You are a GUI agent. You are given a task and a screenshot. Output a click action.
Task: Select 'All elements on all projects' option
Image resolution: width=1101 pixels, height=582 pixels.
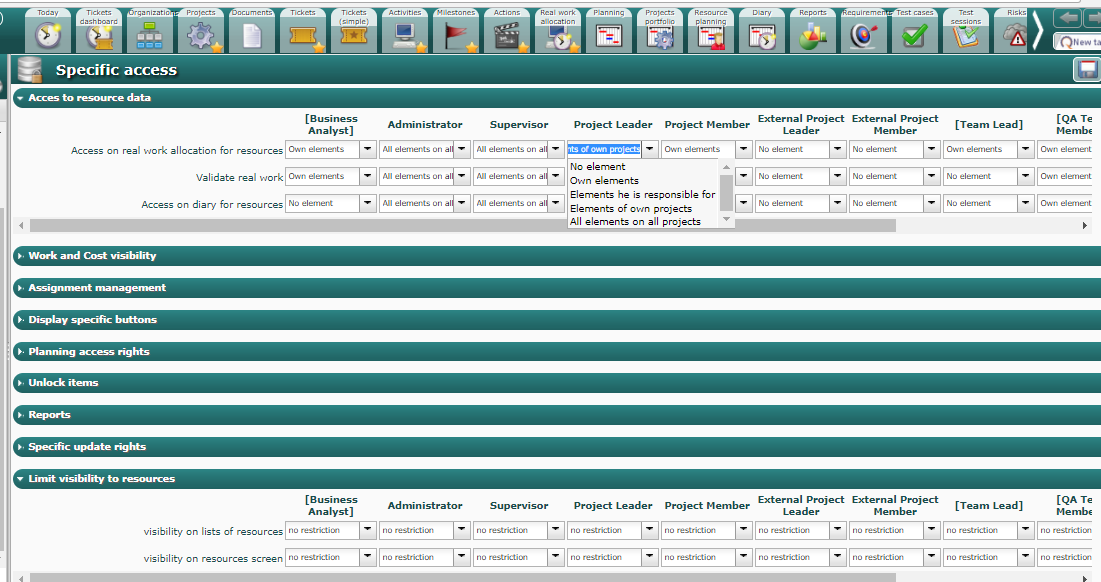pyautogui.click(x=635, y=222)
